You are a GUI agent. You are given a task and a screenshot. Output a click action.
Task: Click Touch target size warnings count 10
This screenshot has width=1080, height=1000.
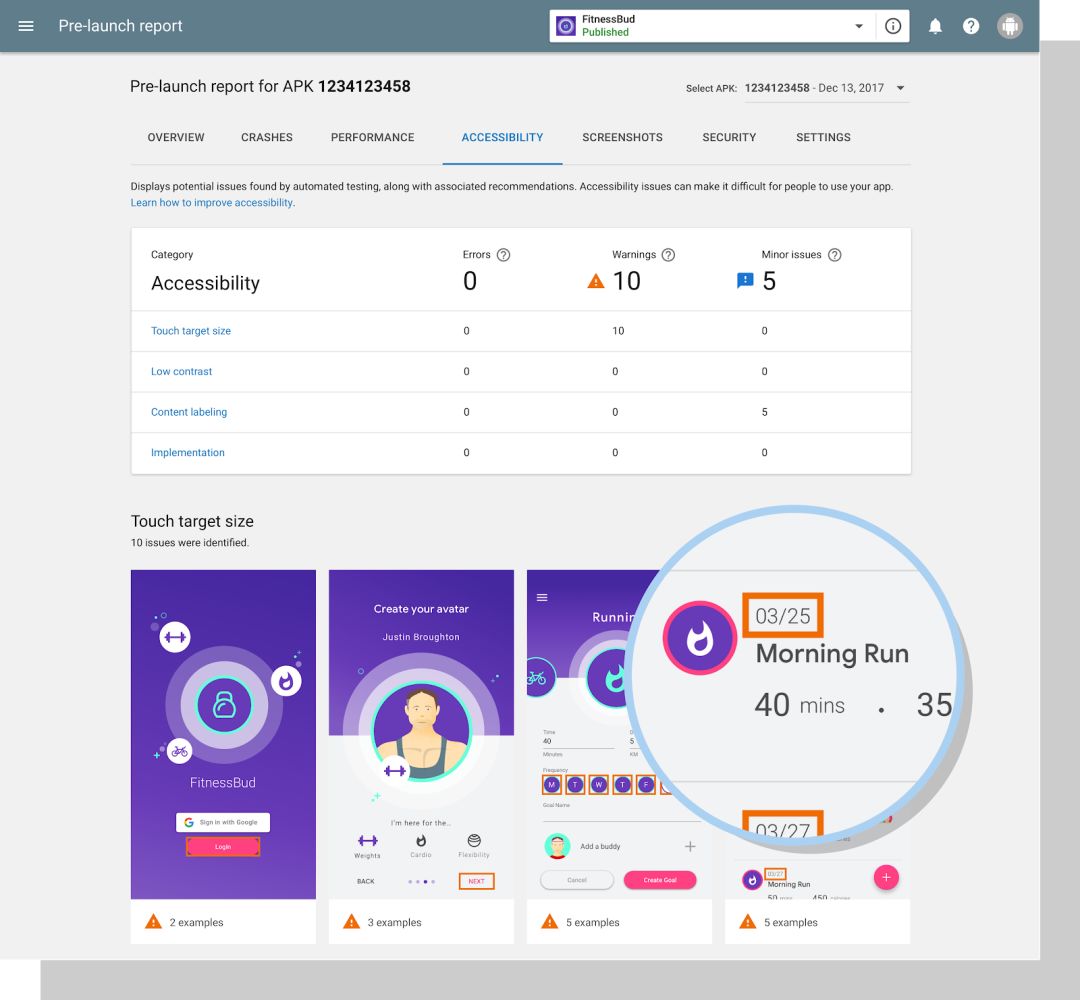tap(618, 331)
